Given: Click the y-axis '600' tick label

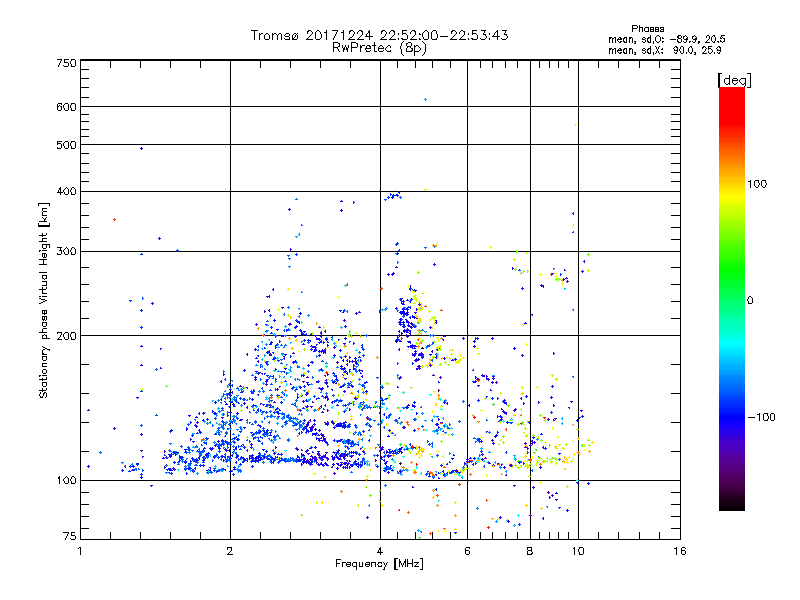Looking at the screenshot, I should pyautogui.click(x=66, y=107).
